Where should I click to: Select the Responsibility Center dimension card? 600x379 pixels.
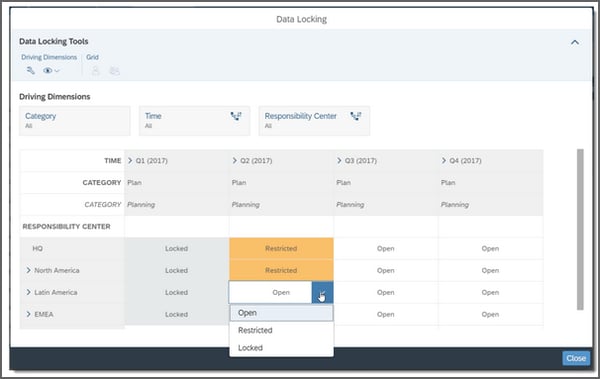[314, 121]
